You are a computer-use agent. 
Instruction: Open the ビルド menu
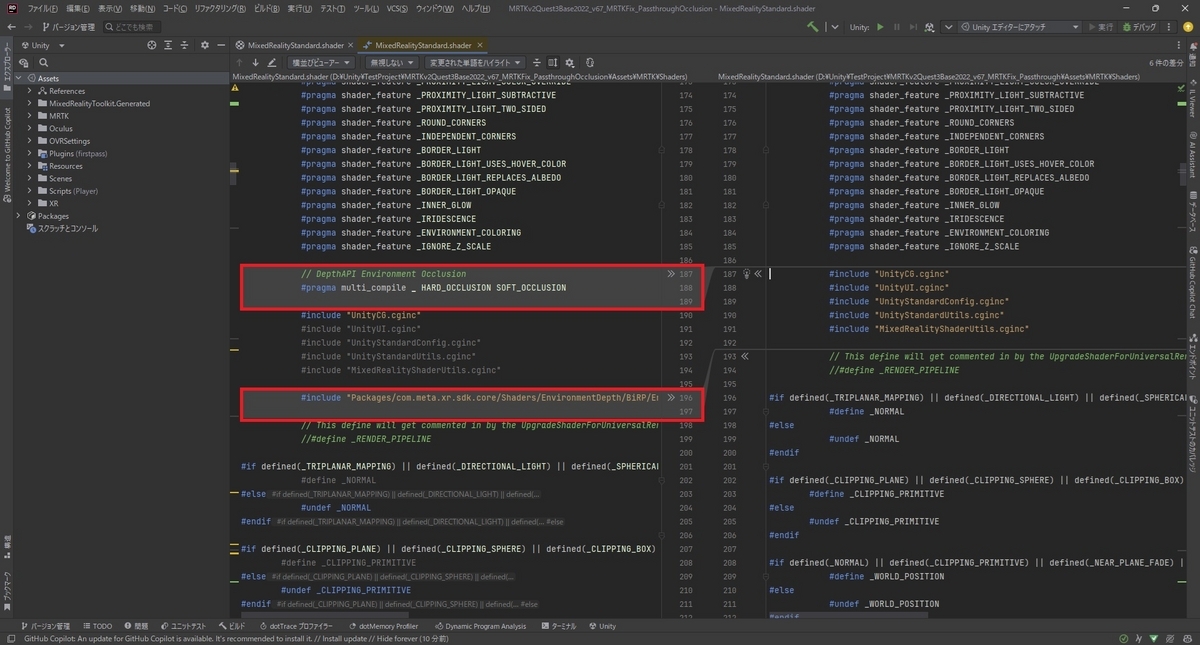tap(267, 8)
